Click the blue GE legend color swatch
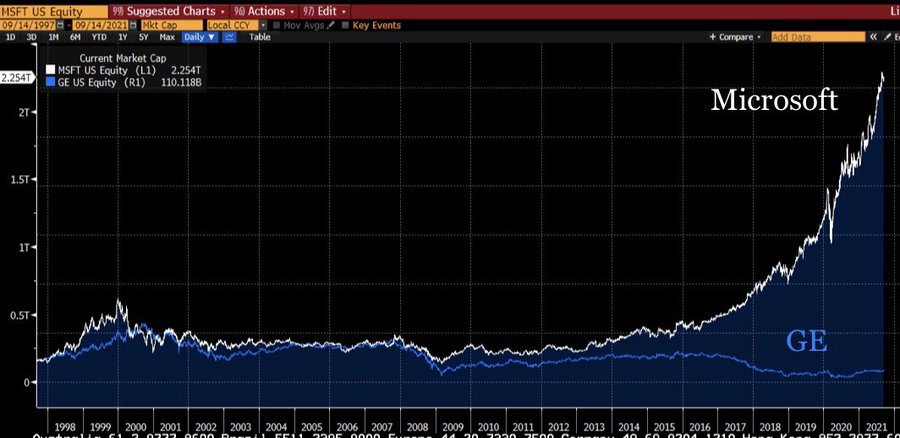Image resolution: width=900 pixels, height=438 pixels. click(x=51, y=84)
